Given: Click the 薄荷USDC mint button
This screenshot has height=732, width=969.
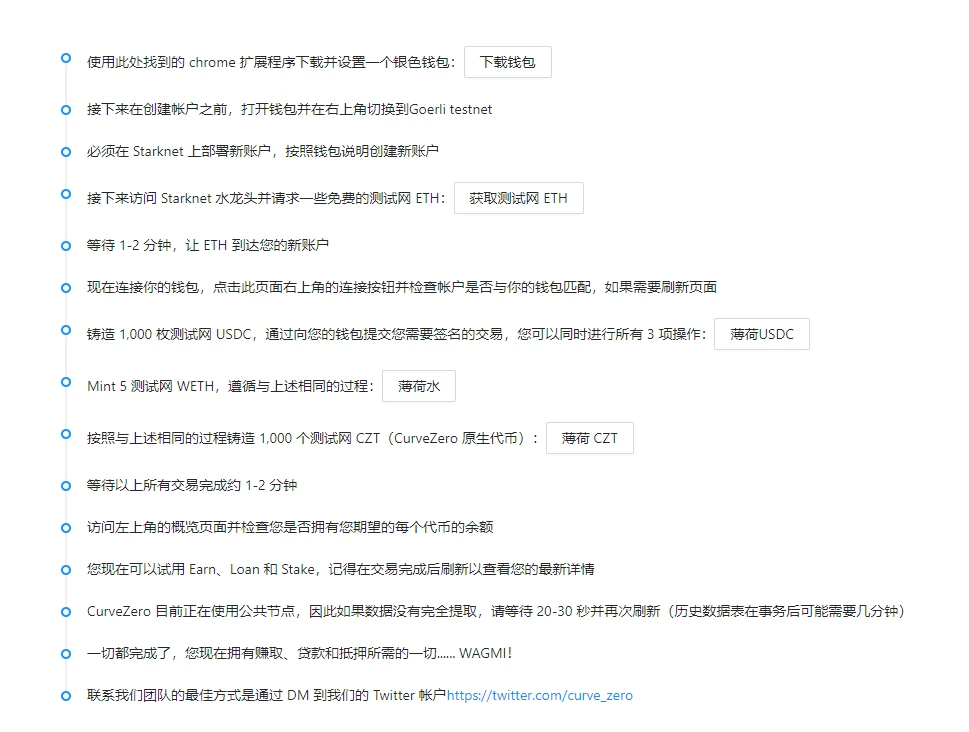Looking at the screenshot, I should tap(761, 334).
